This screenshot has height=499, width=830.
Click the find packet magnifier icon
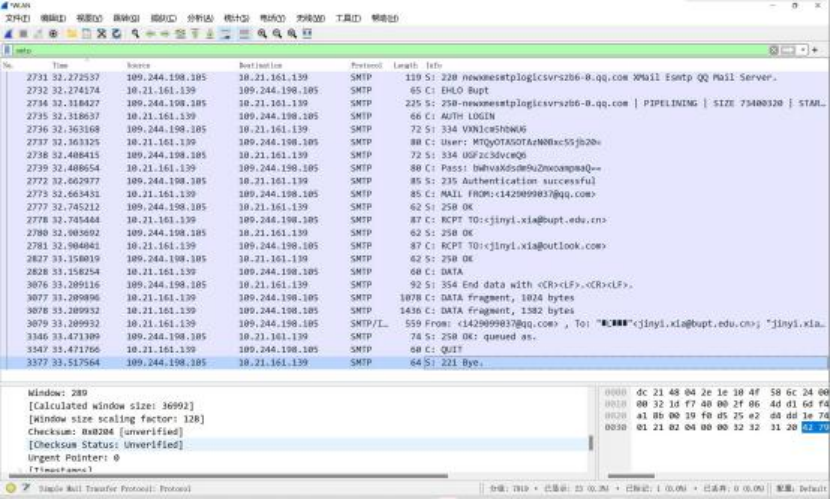click(134, 34)
